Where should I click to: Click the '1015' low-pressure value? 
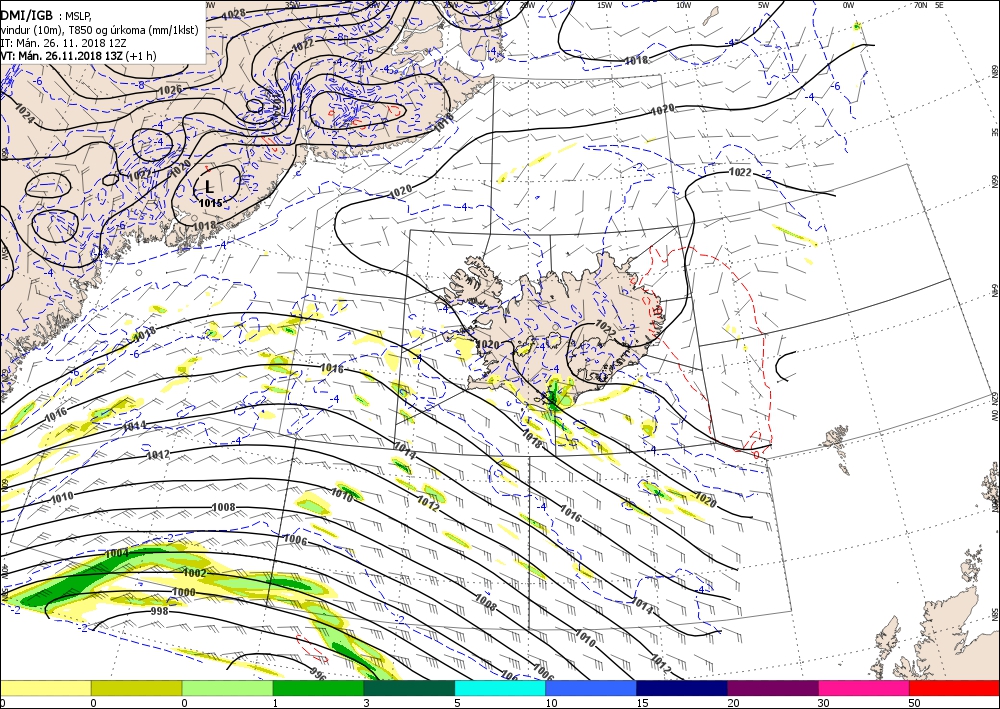pos(210,203)
